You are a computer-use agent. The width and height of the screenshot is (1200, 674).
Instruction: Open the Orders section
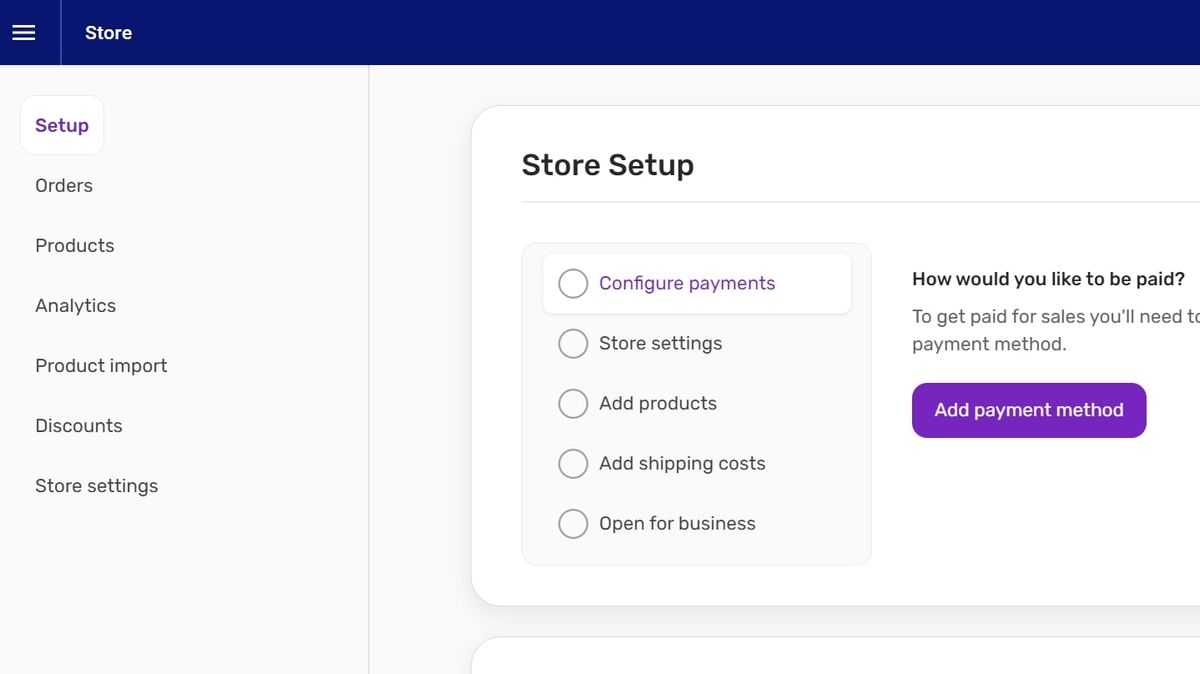click(63, 185)
